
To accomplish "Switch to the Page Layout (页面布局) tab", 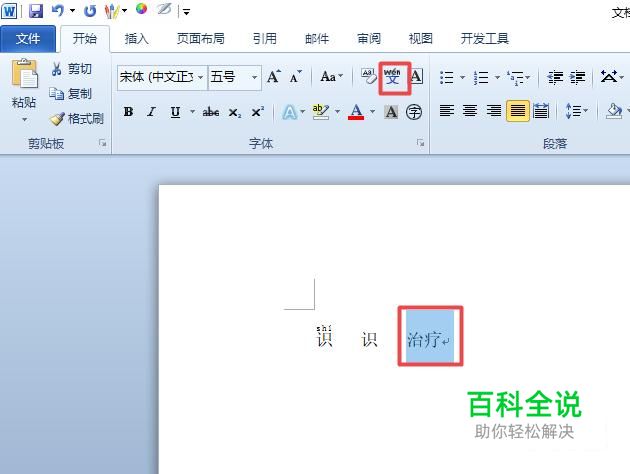I will click(200, 39).
